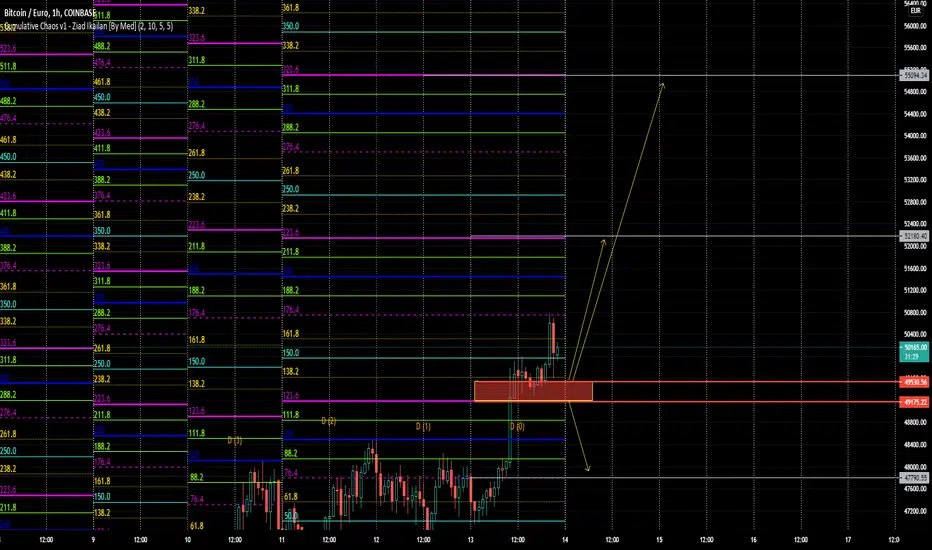Click the 53200.00 price axis tick
Screen dimensions: 932x550
click(x=915, y=180)
